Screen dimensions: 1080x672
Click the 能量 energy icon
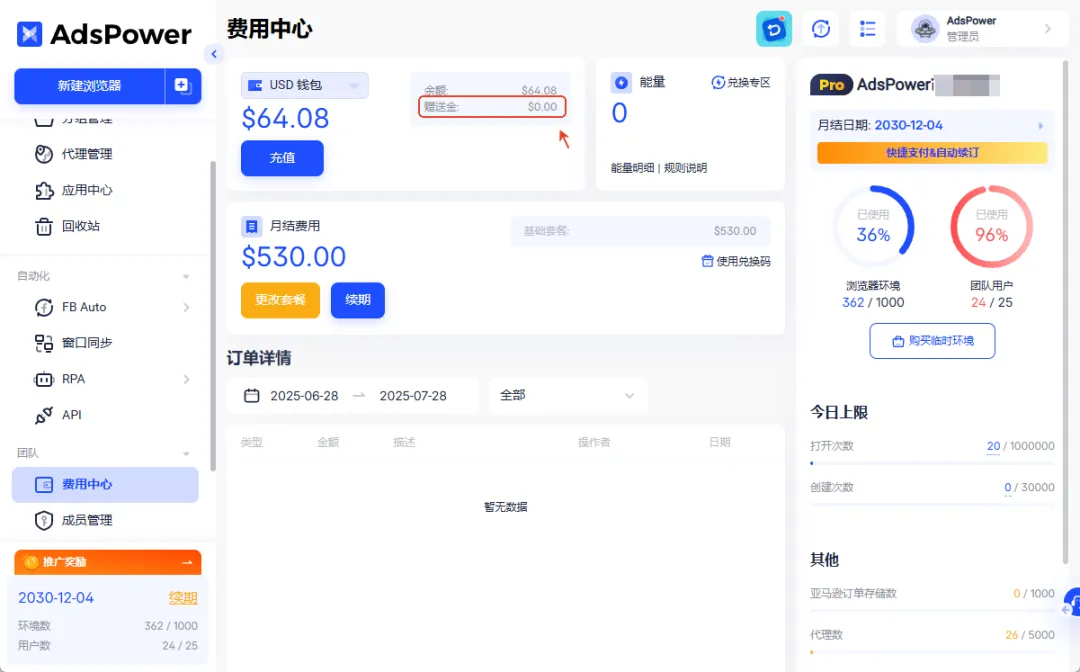point(621,83)
